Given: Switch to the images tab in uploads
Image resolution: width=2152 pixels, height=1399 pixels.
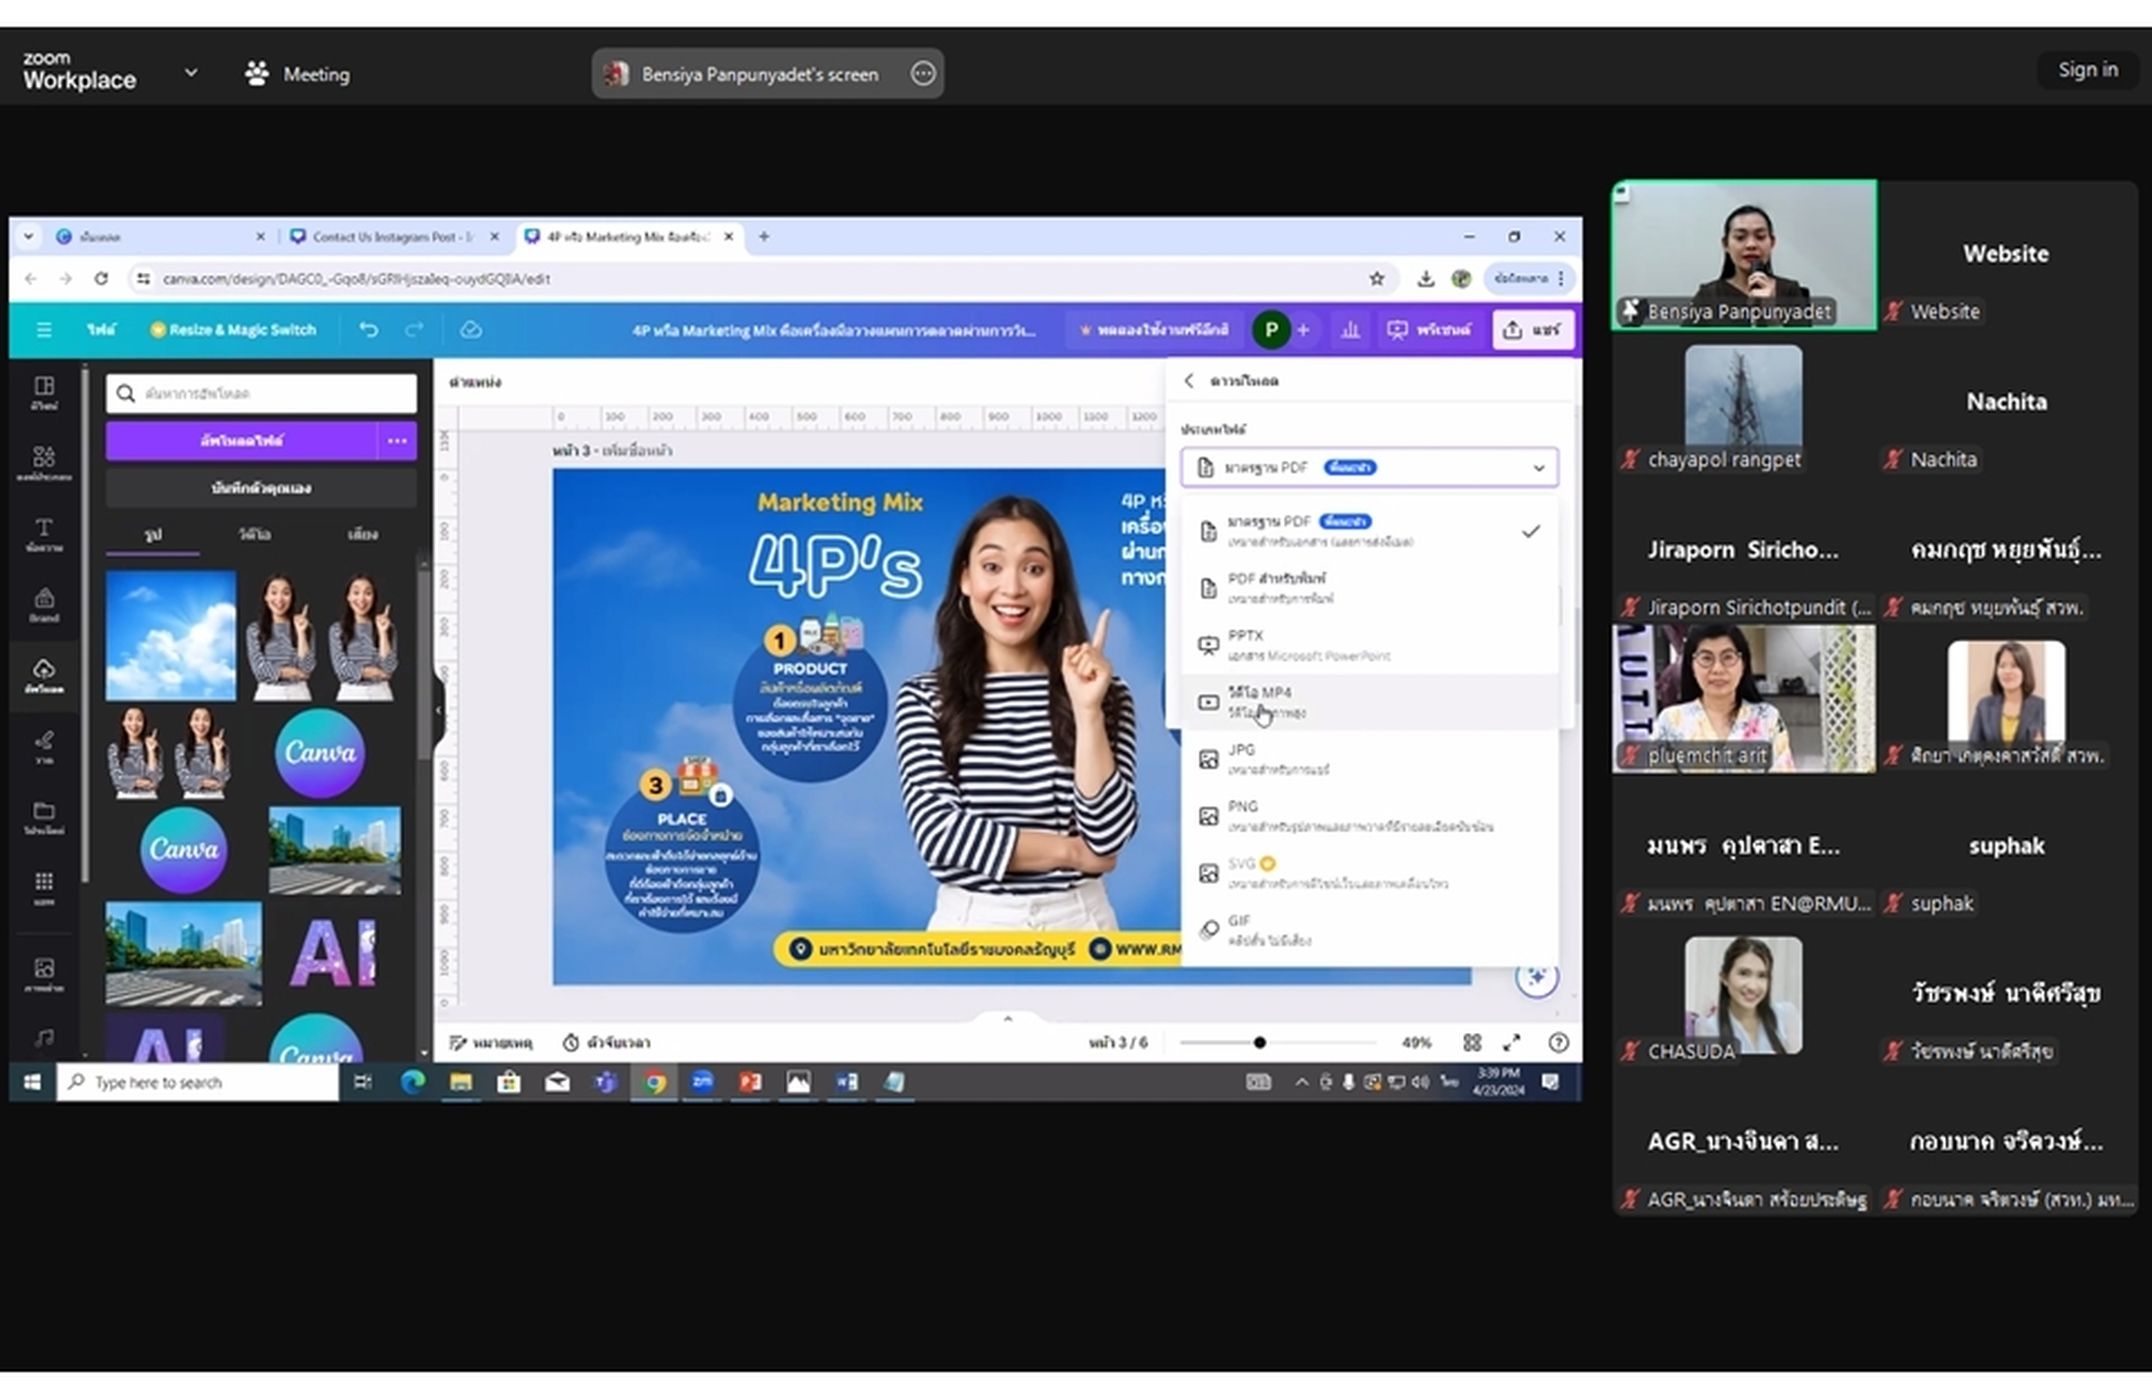Looking at the screenshot, I should (153, 535).
